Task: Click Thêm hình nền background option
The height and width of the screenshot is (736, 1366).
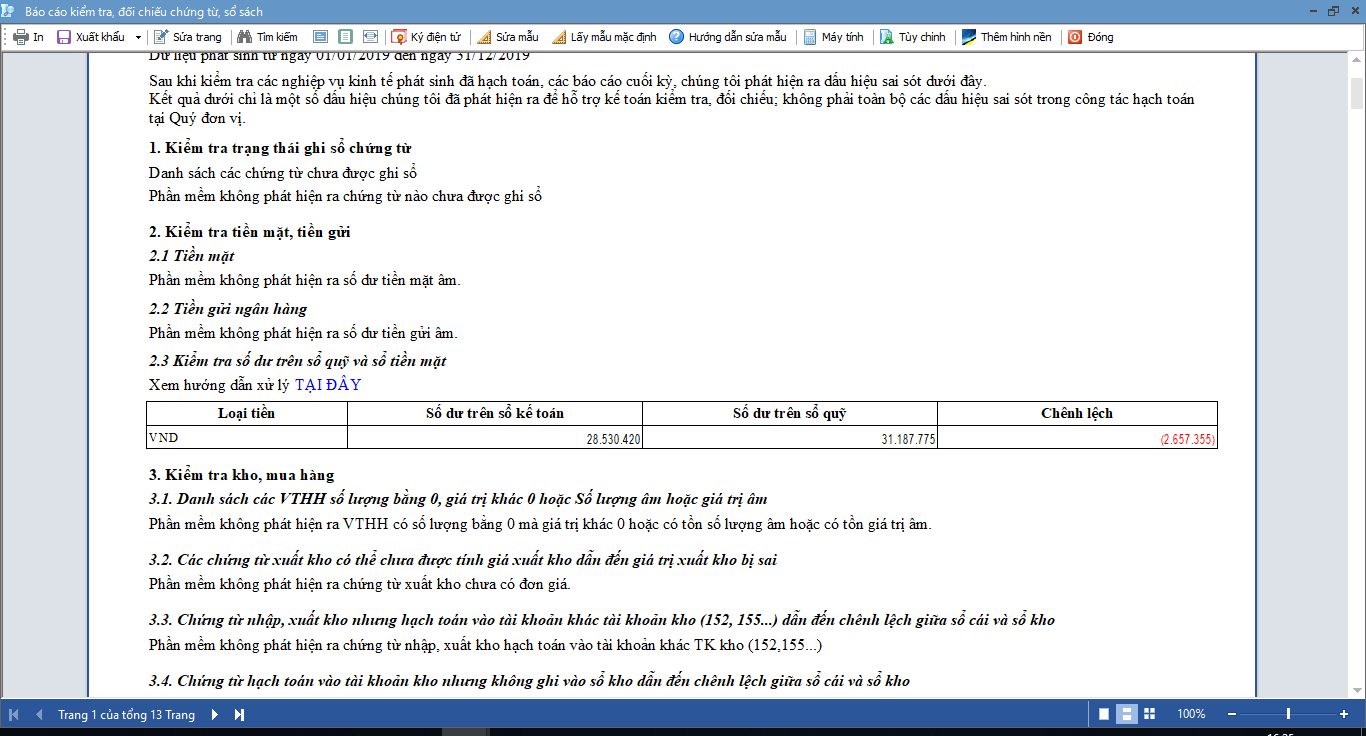Action: [x=1006, y=37]
